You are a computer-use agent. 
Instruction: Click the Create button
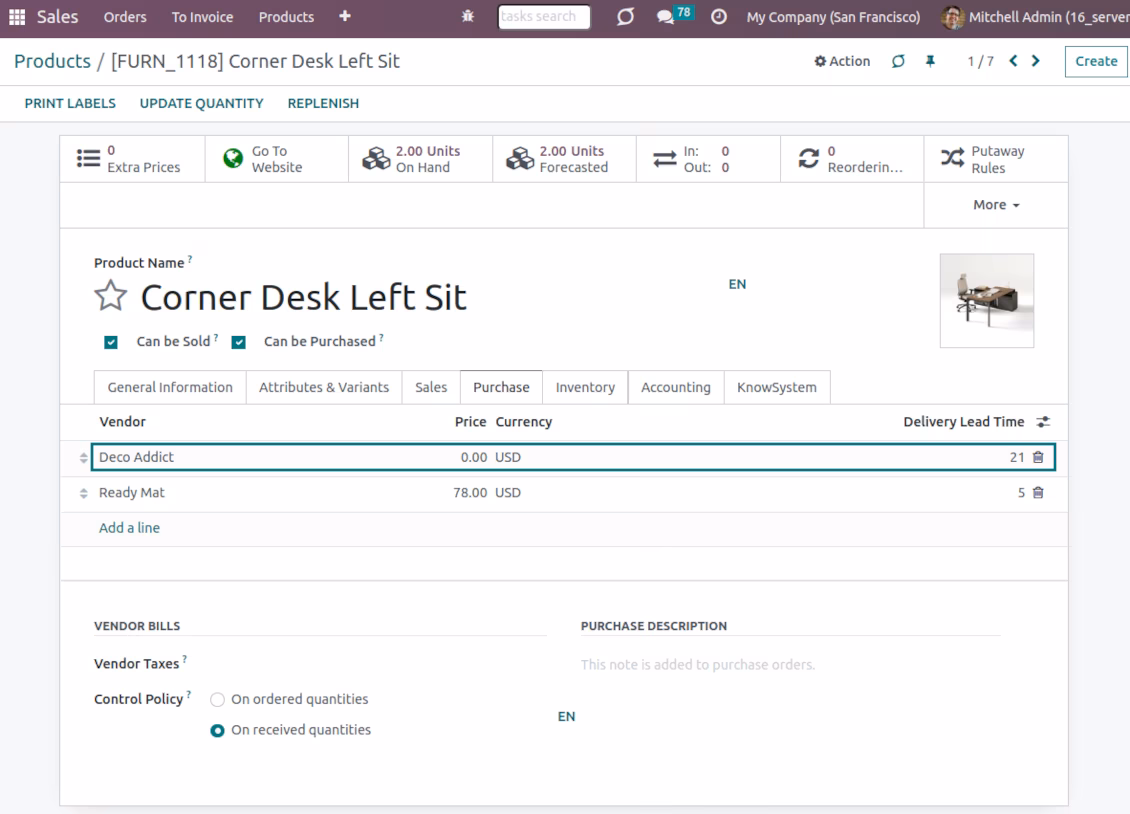point(1096,61)
